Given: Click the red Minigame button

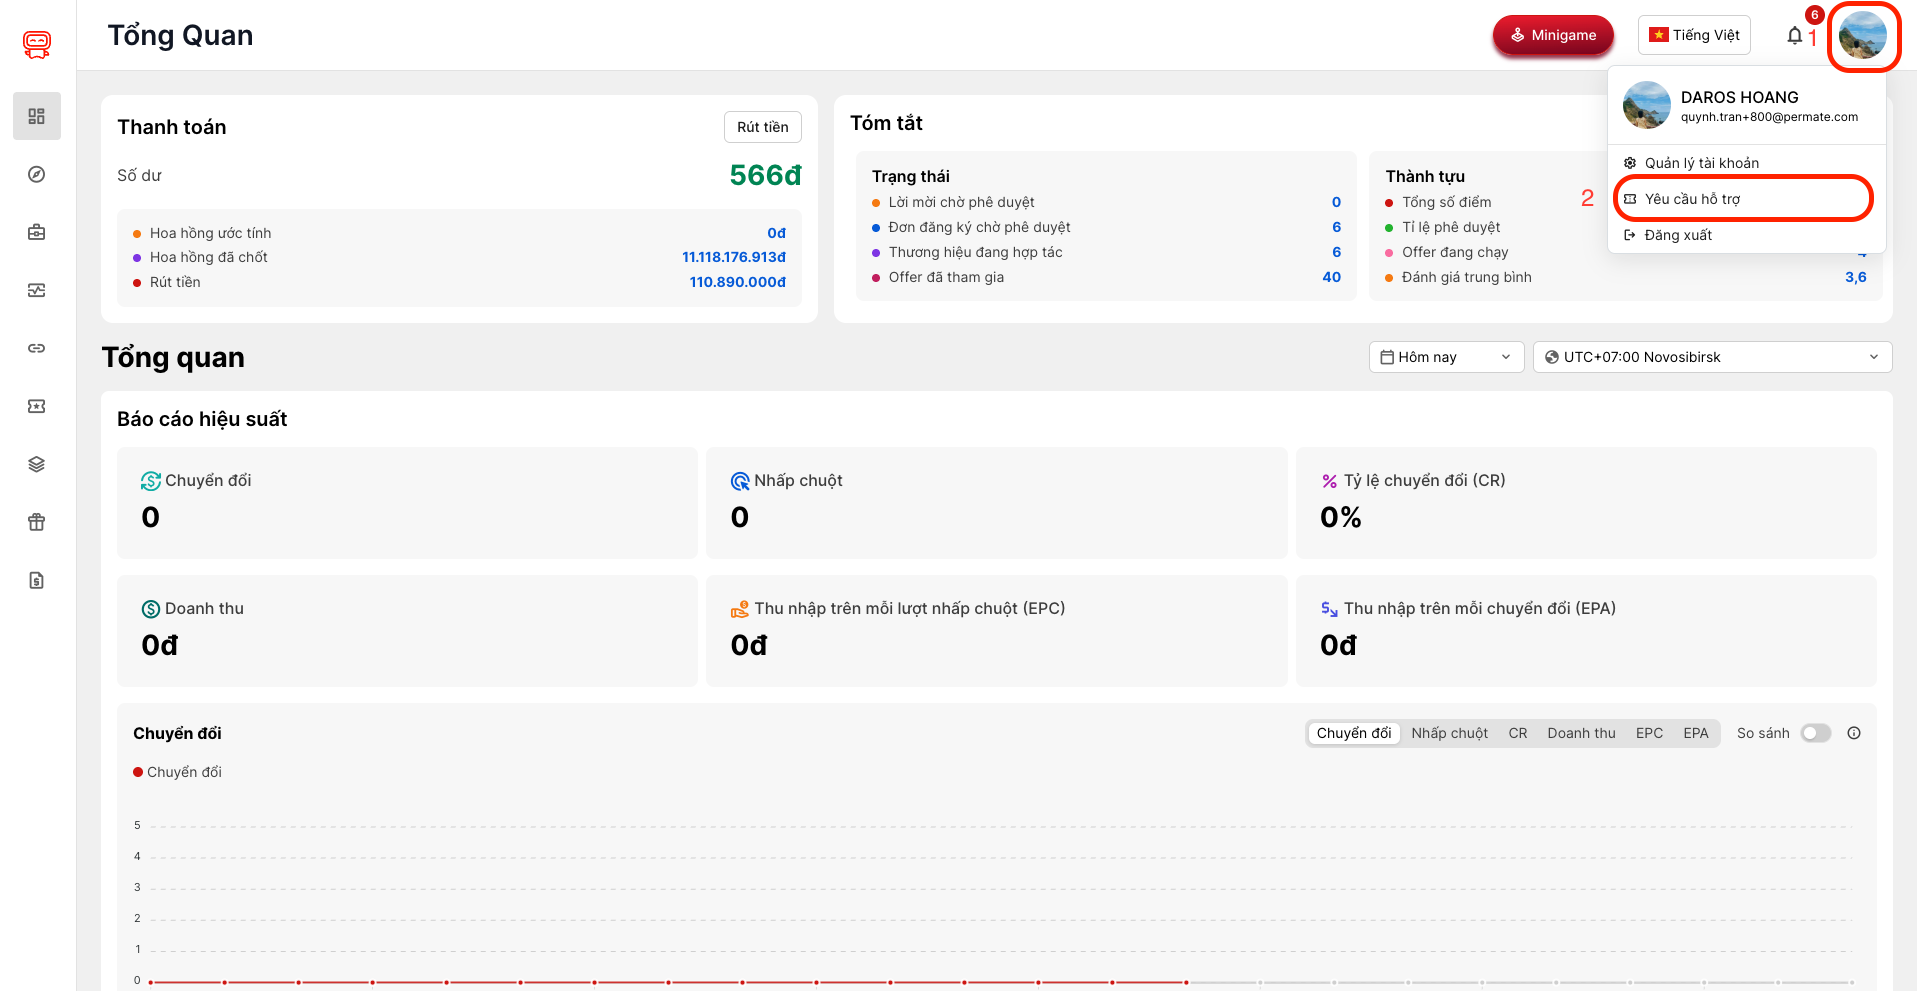Looking at the screenshot, I should click(x=1552, y=35).
